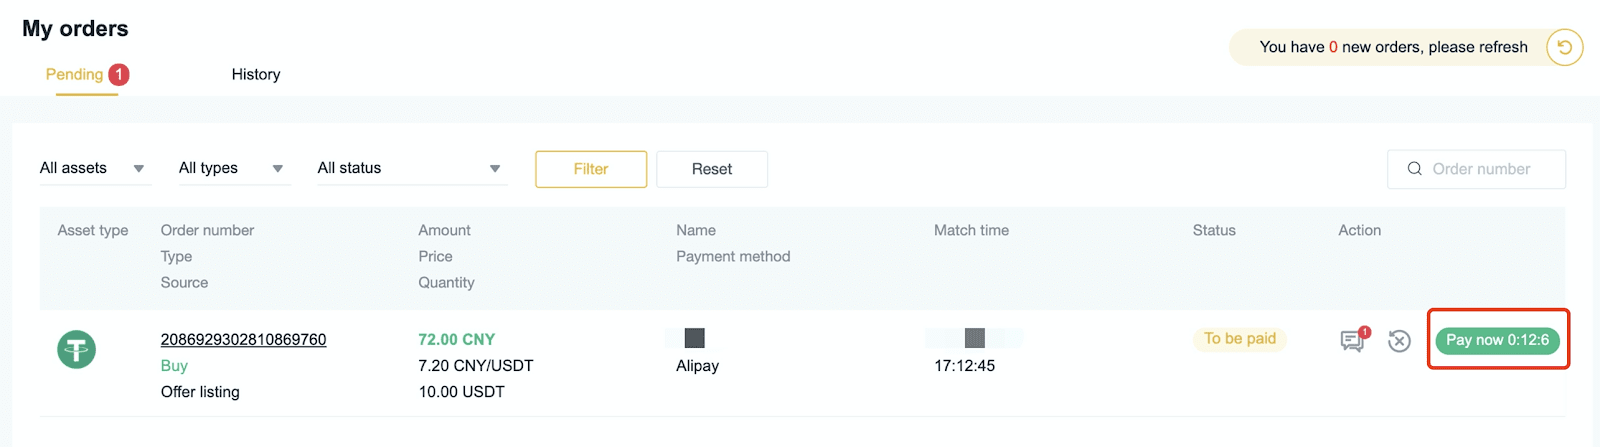The image size is (1600, 447).
Task: Focus the Order number search field
Action: tap(1476, 169)
